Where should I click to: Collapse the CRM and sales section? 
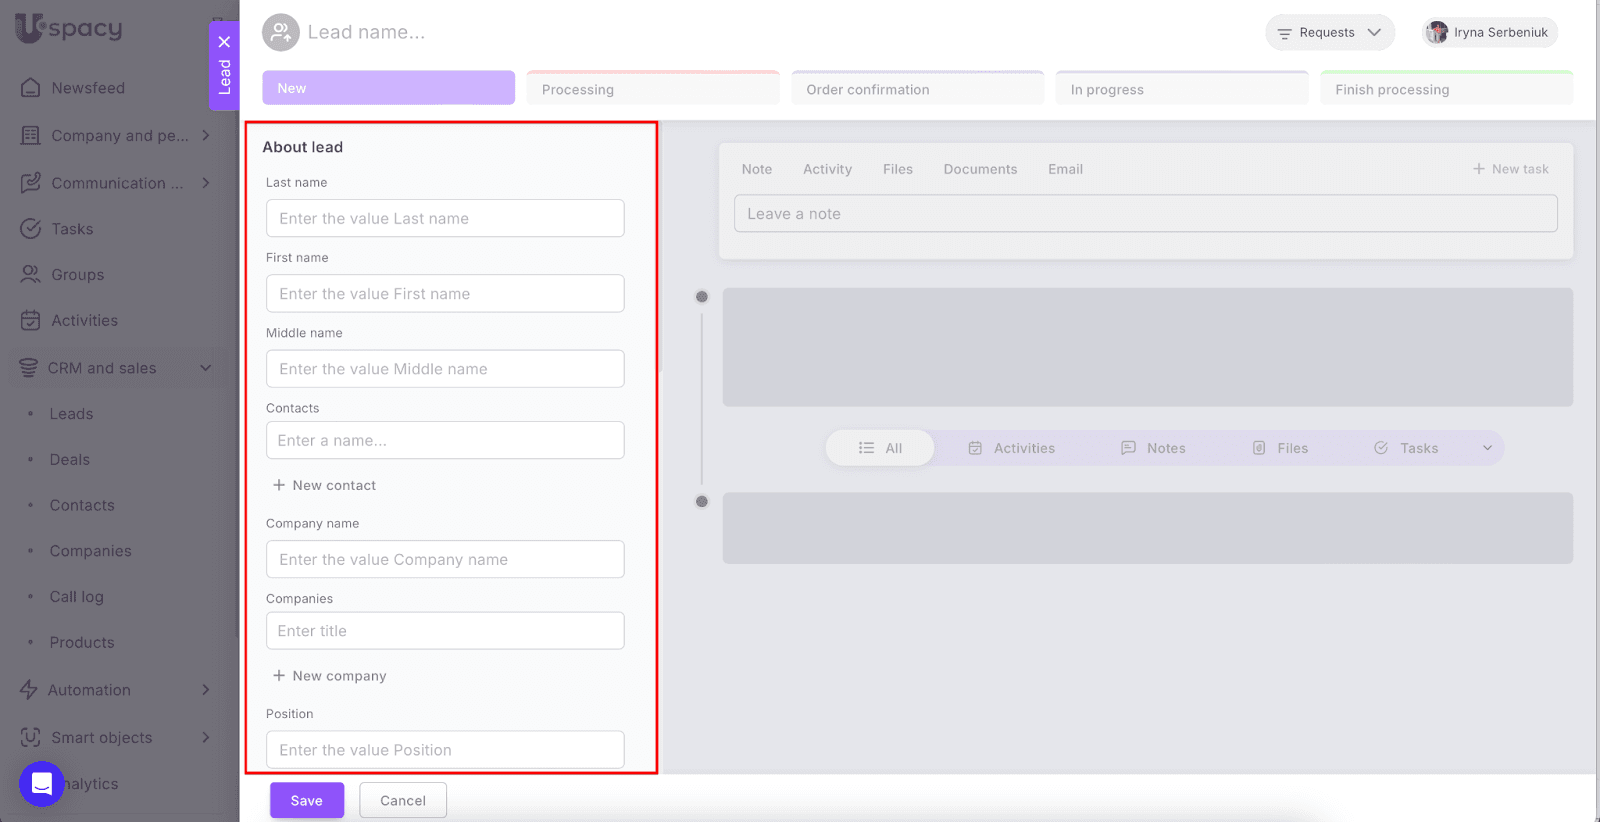pos(205,368)
